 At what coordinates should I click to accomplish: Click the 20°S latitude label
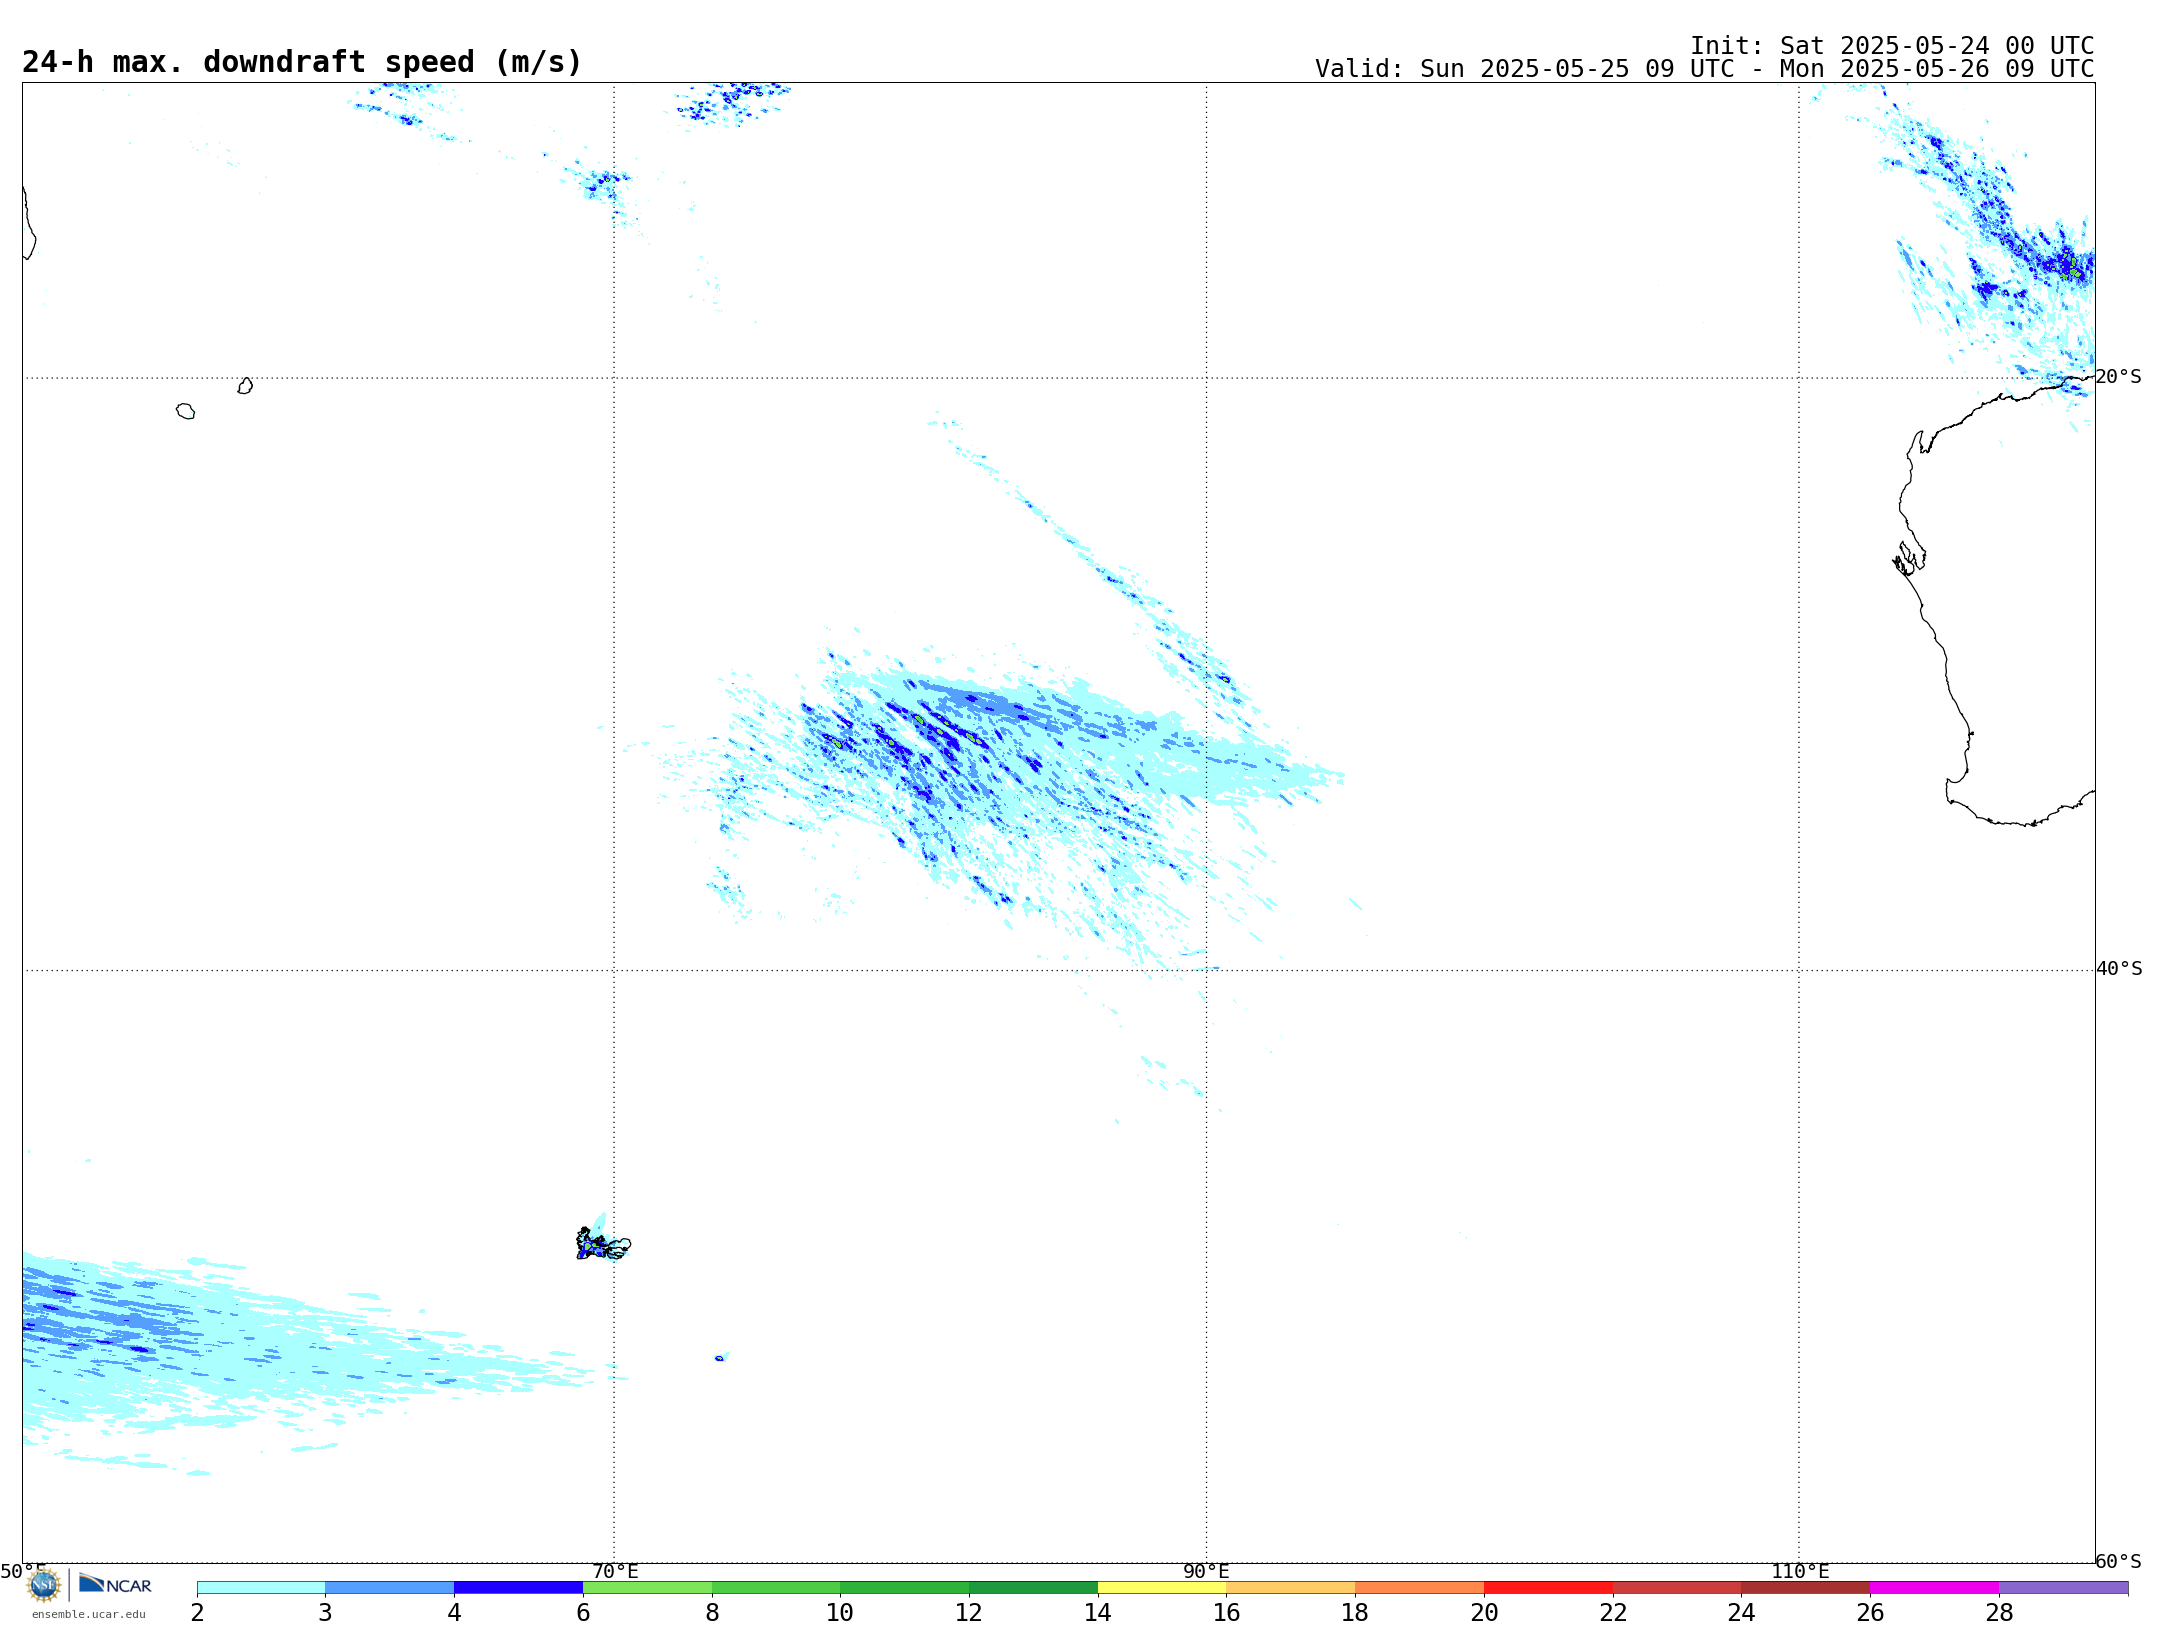(2119, 377)
